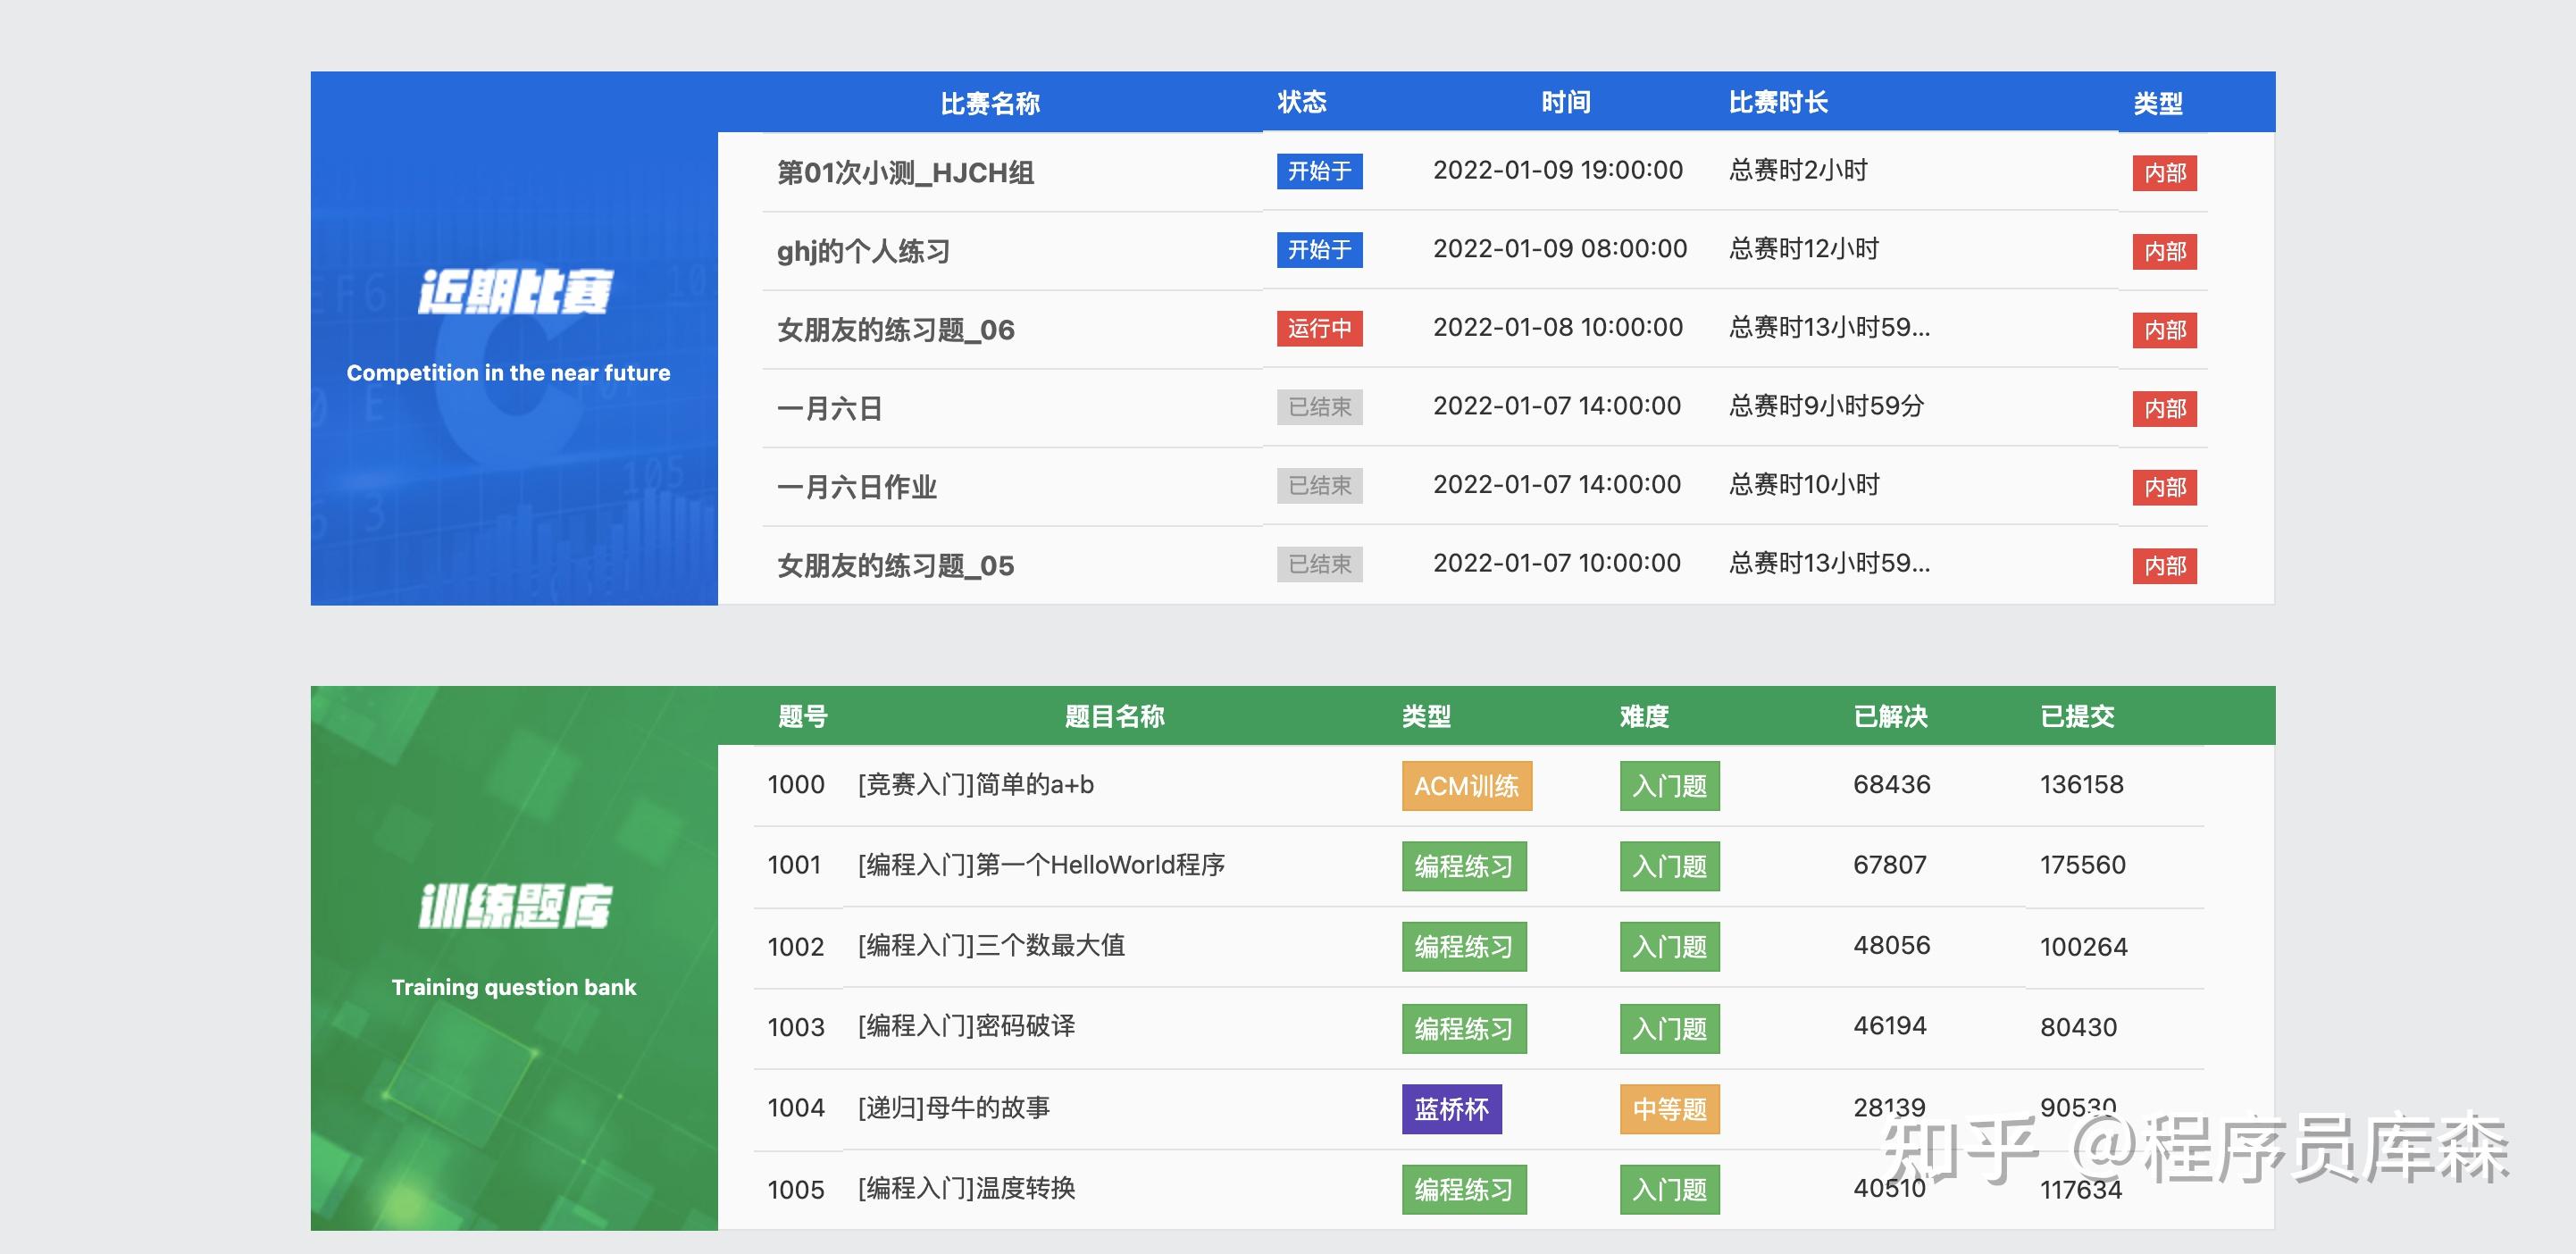Open problem [编程入门]温度转换

click(966, 1188)
